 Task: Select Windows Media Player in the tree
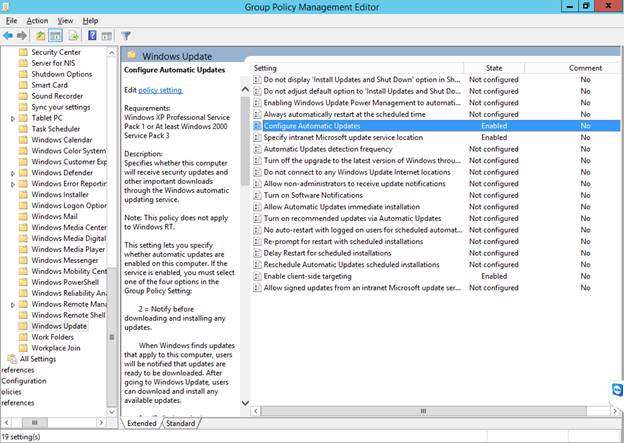pos(68,249)
